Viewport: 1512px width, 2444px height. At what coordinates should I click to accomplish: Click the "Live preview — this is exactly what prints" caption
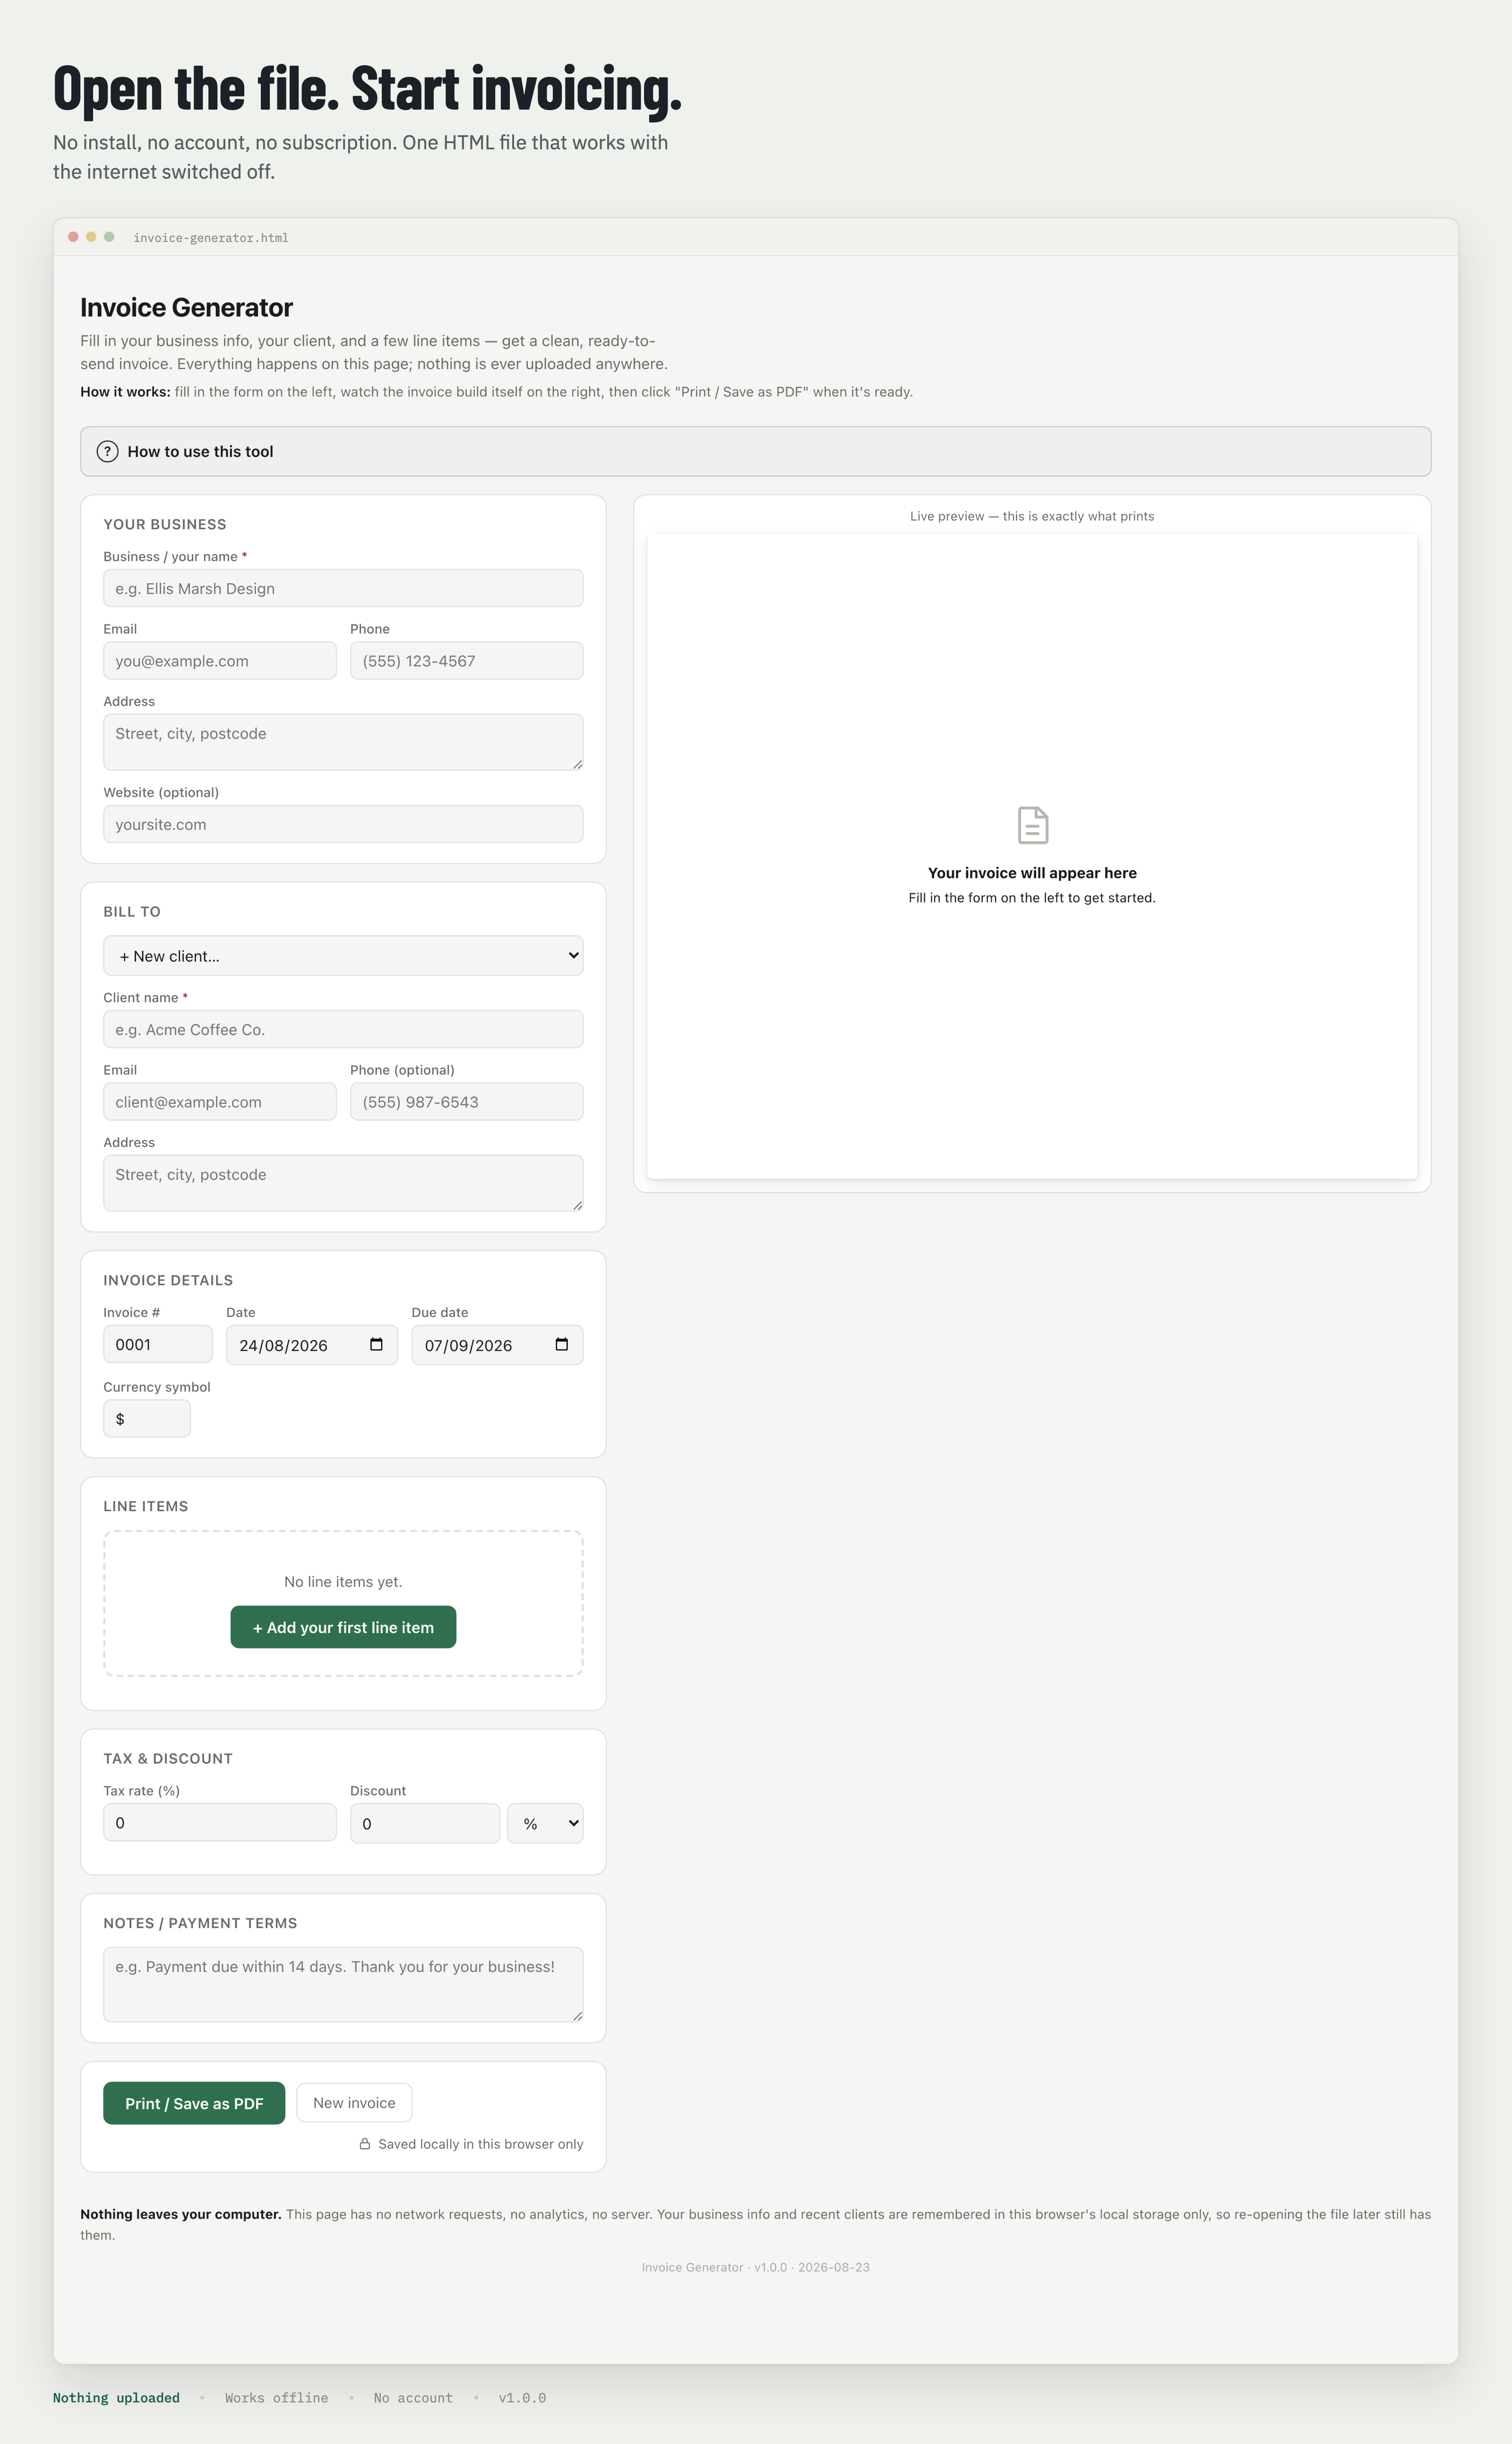(1032, 516)
